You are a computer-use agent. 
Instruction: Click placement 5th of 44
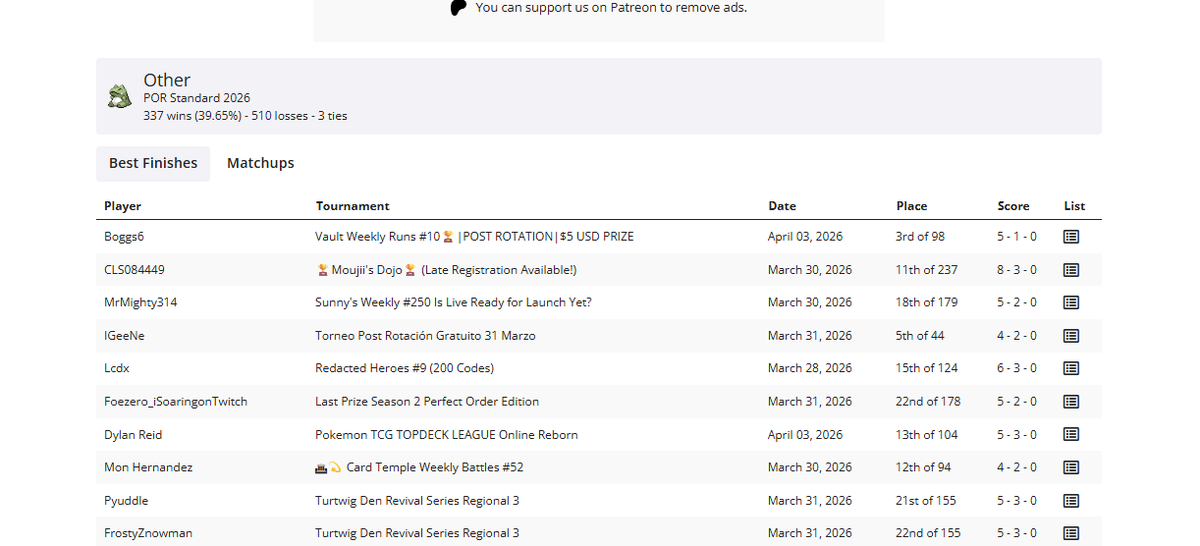tap(920, 336)
